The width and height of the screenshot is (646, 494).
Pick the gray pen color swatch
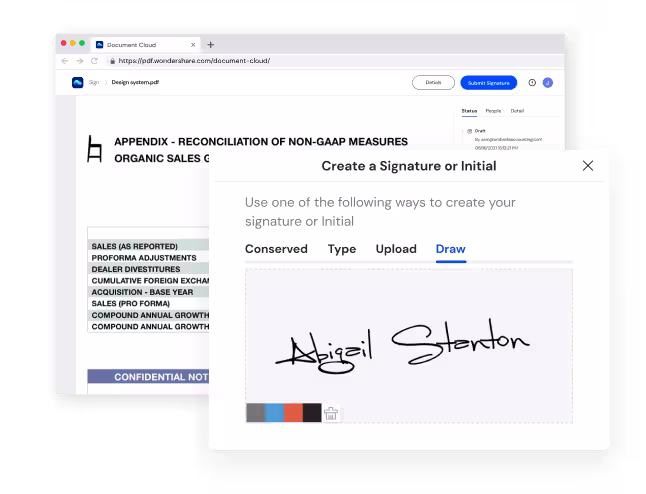click(x=255, y=412)
